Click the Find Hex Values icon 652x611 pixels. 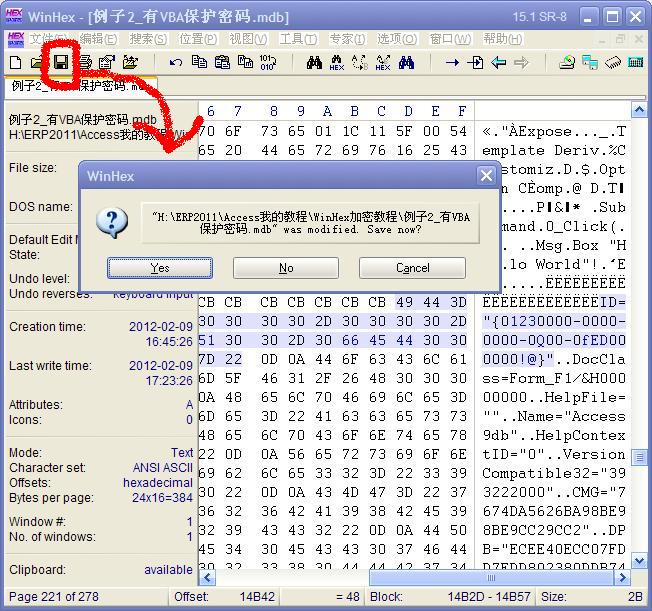337,63
